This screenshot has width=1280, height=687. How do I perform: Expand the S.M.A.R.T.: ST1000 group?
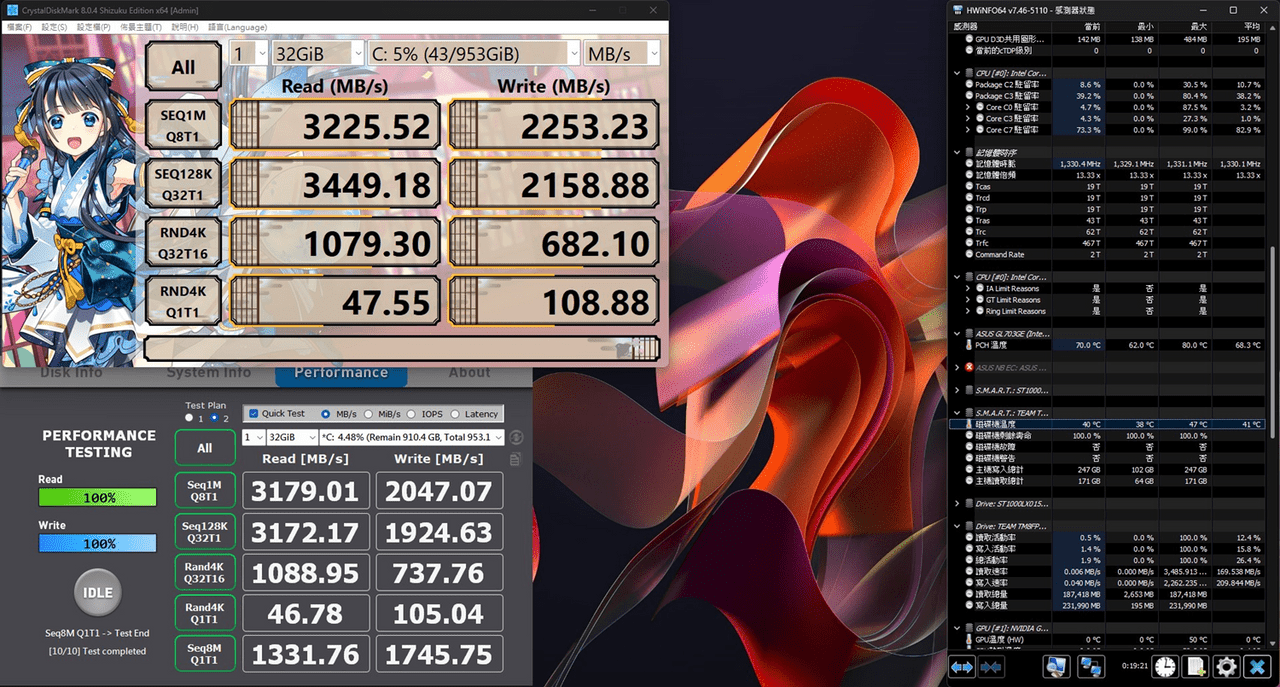pyautogui.click(x=957, y=390)
